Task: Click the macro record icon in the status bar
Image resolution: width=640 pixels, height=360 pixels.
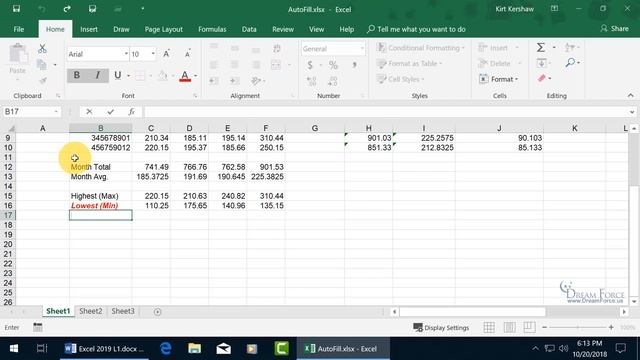Action: (x=38, y=327)
